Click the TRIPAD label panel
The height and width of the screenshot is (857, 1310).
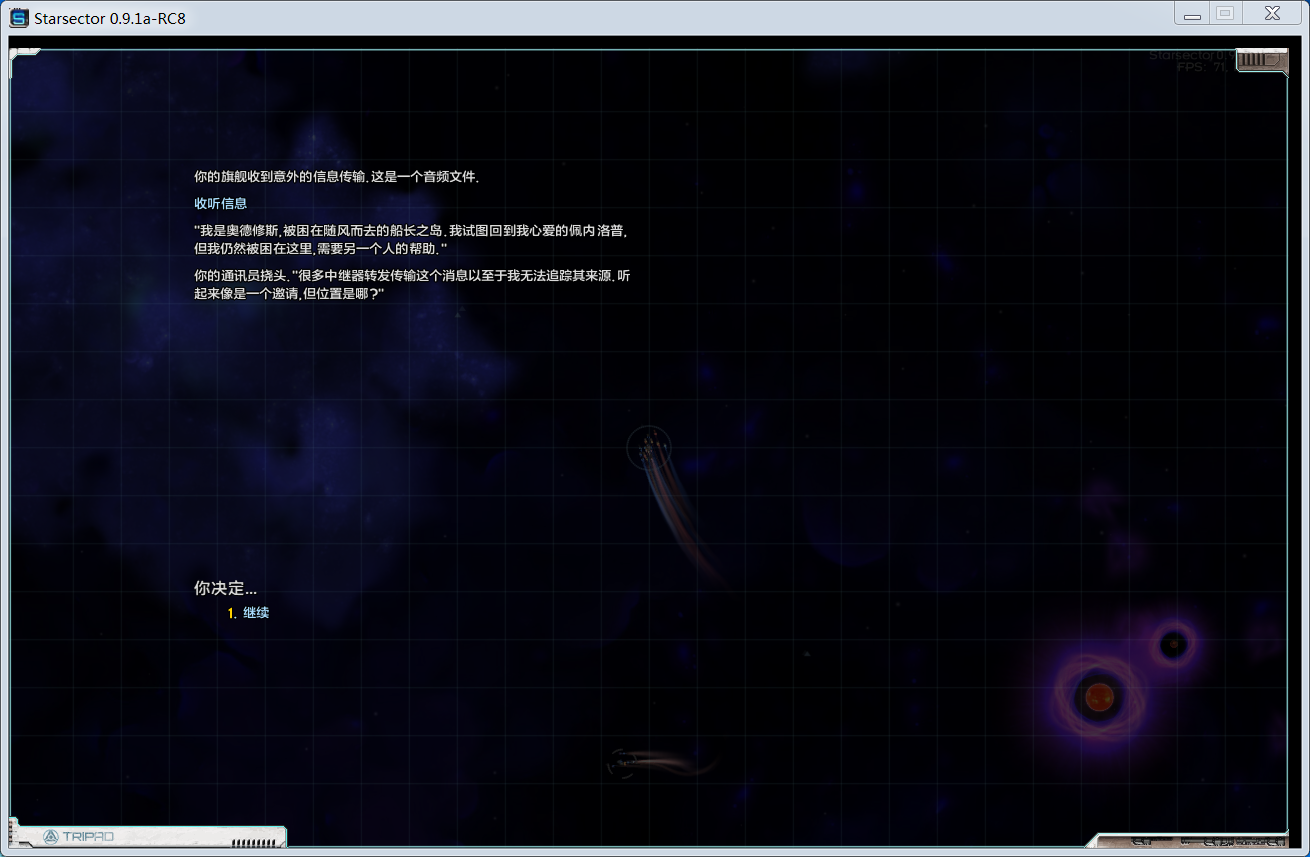(x=88, y=836)
